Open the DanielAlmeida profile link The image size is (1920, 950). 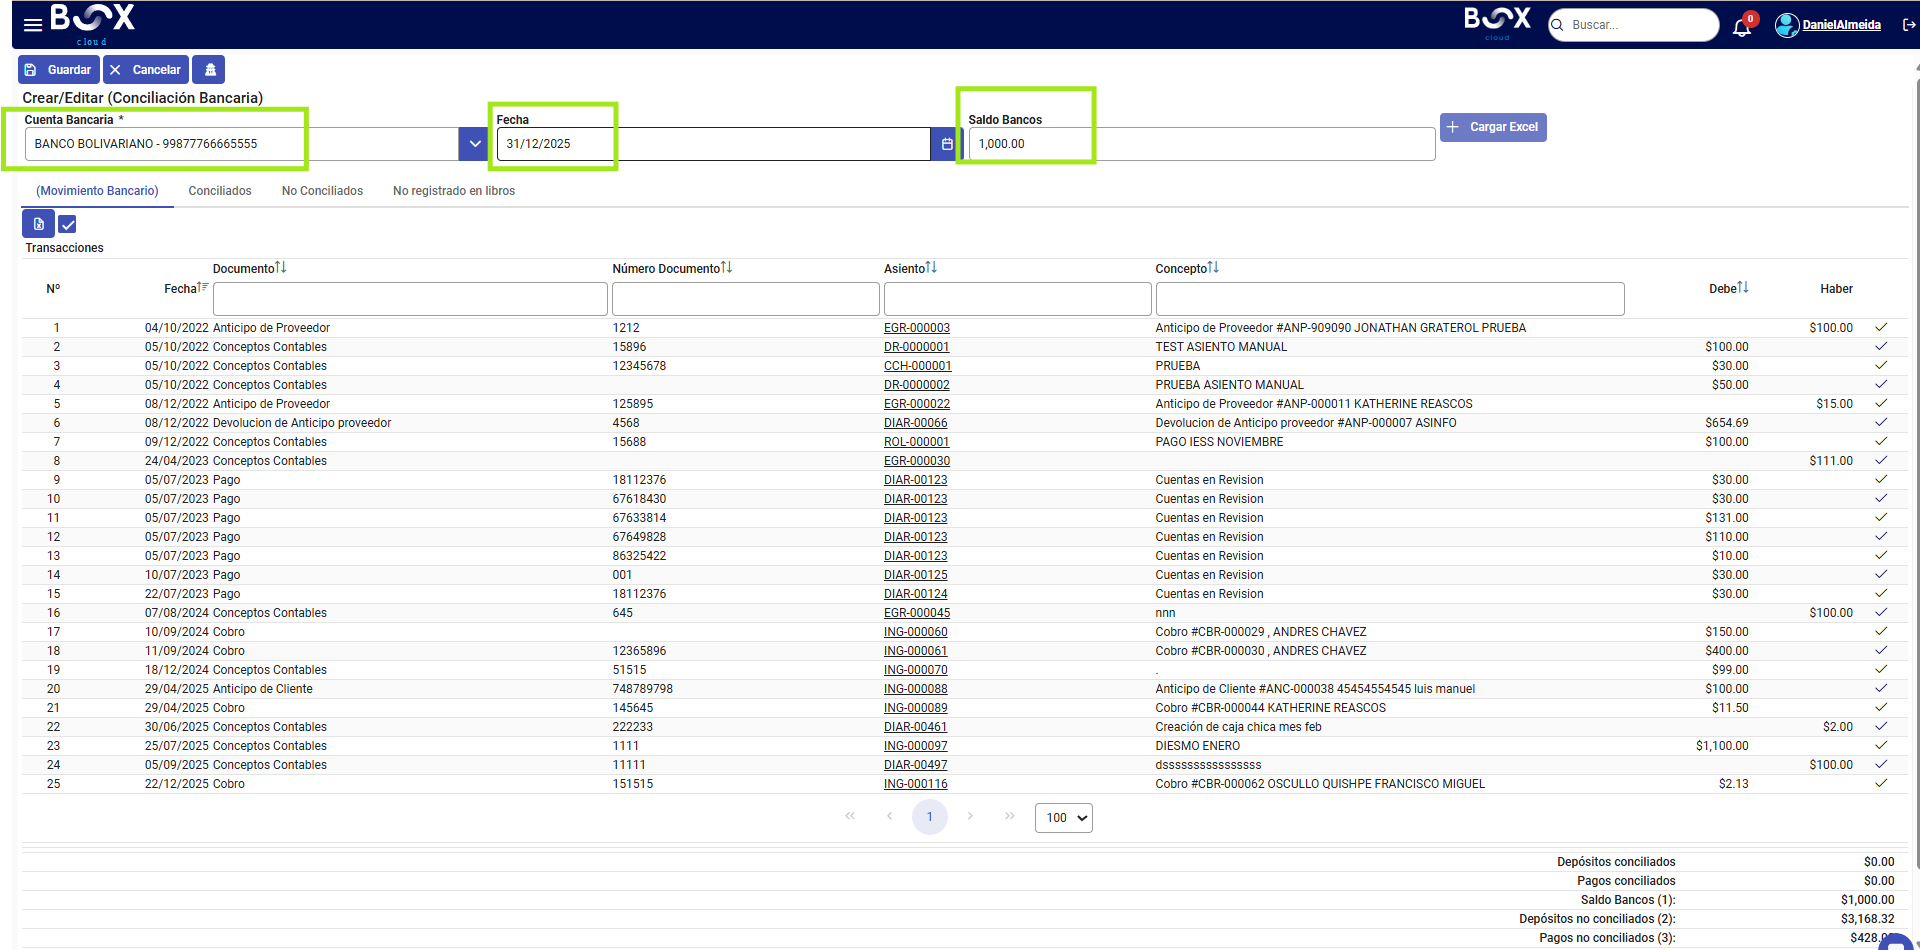tap(1842, 25)
